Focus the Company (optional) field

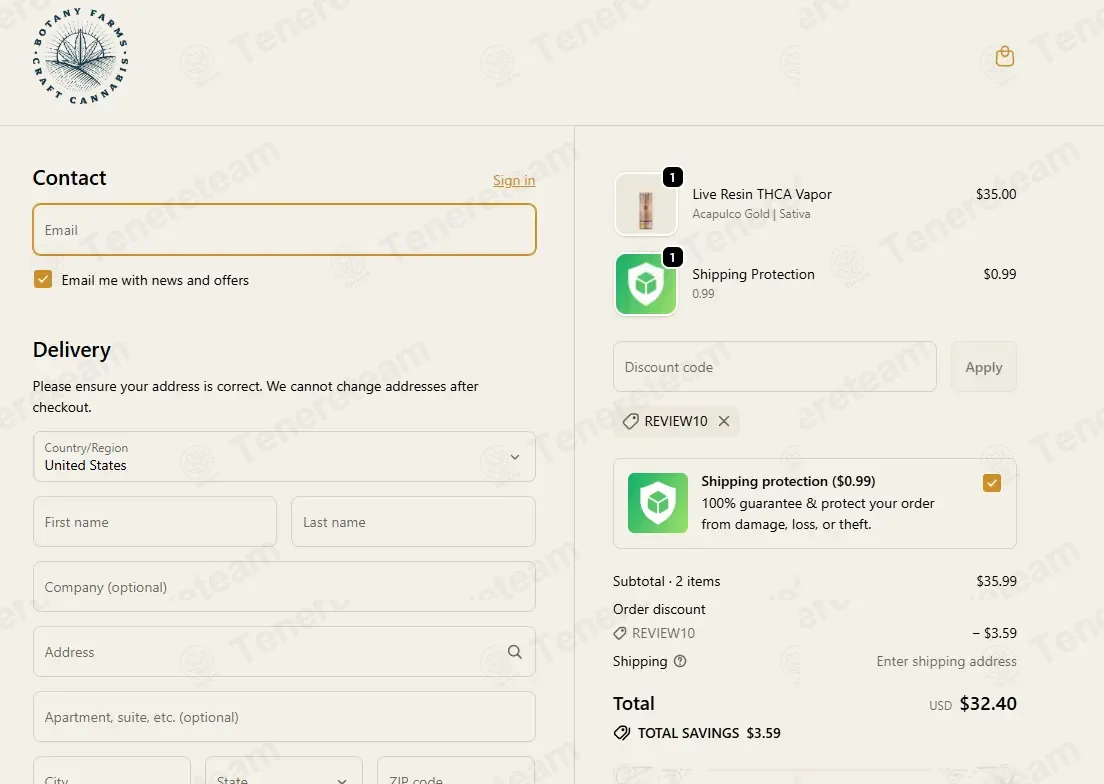pos(284,586)
